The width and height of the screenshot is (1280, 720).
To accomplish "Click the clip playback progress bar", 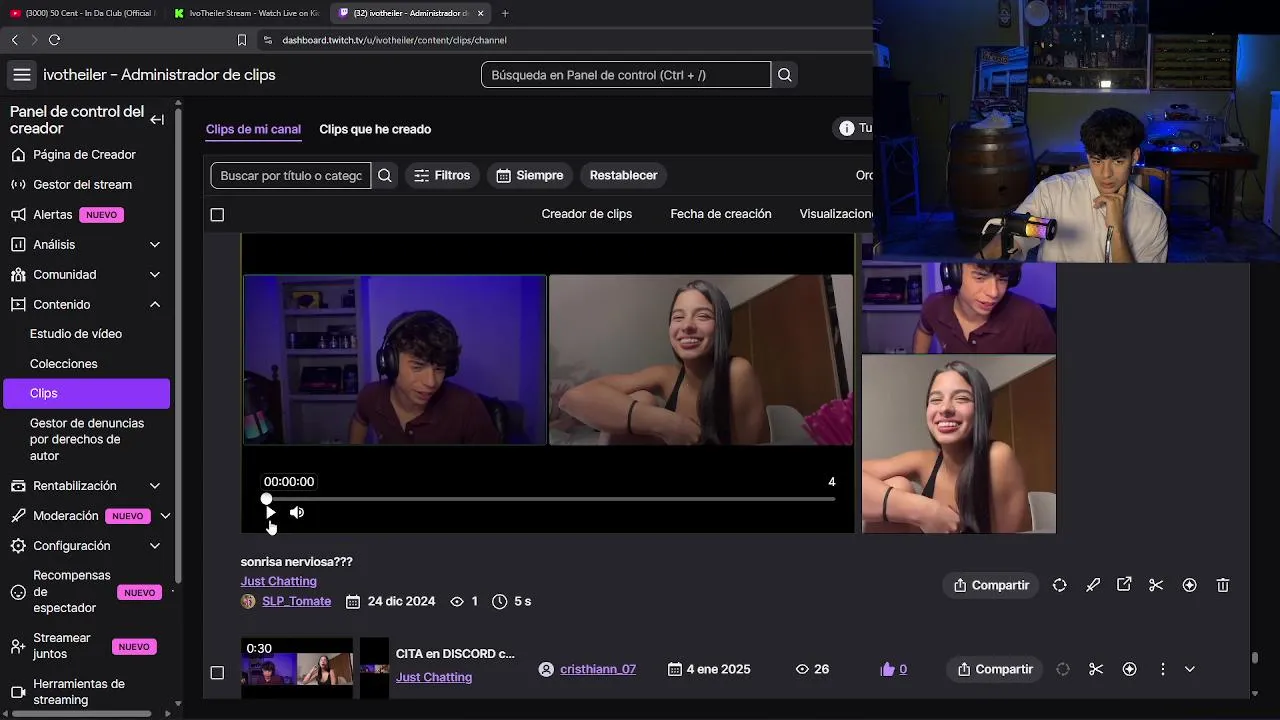I will point(549,498).
